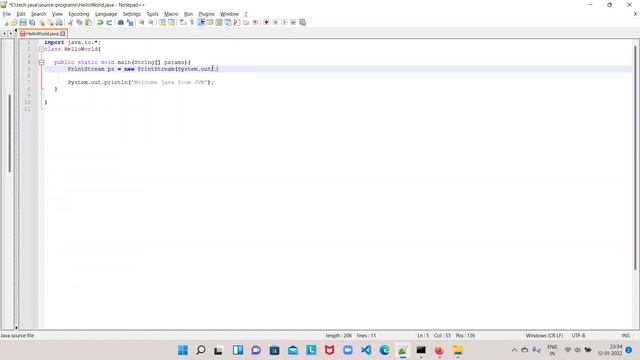Image resolution: width=640 pixels, height=360 pixels.
Task: Toggle synchronize horizontal scrolling icon
Action: 171,22
